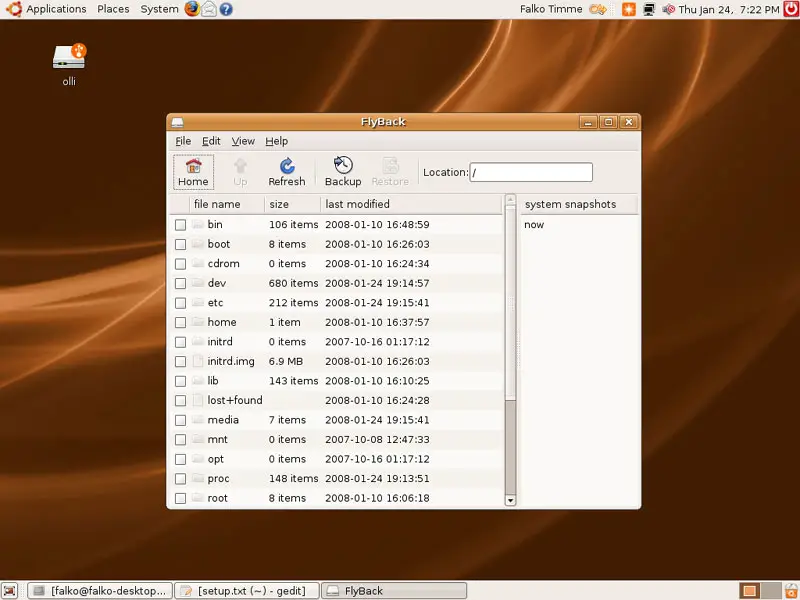Click the opt folder icon
Viewport: 800px width, 600px height.
coord(198,459)
